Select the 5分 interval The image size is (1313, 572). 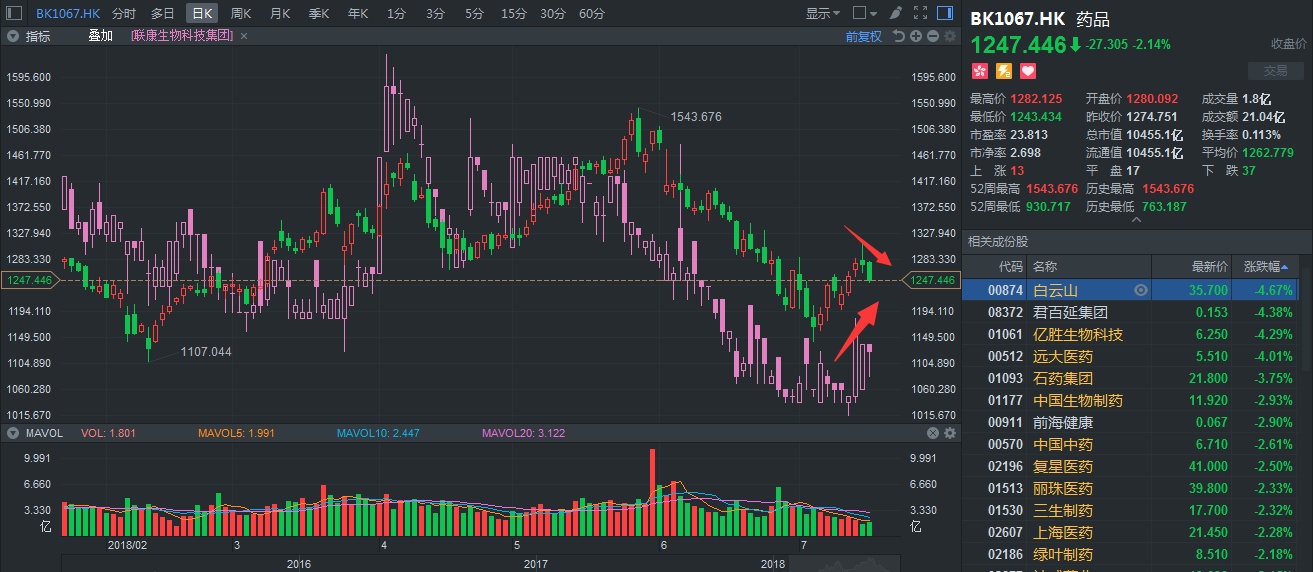coord(474,14)
